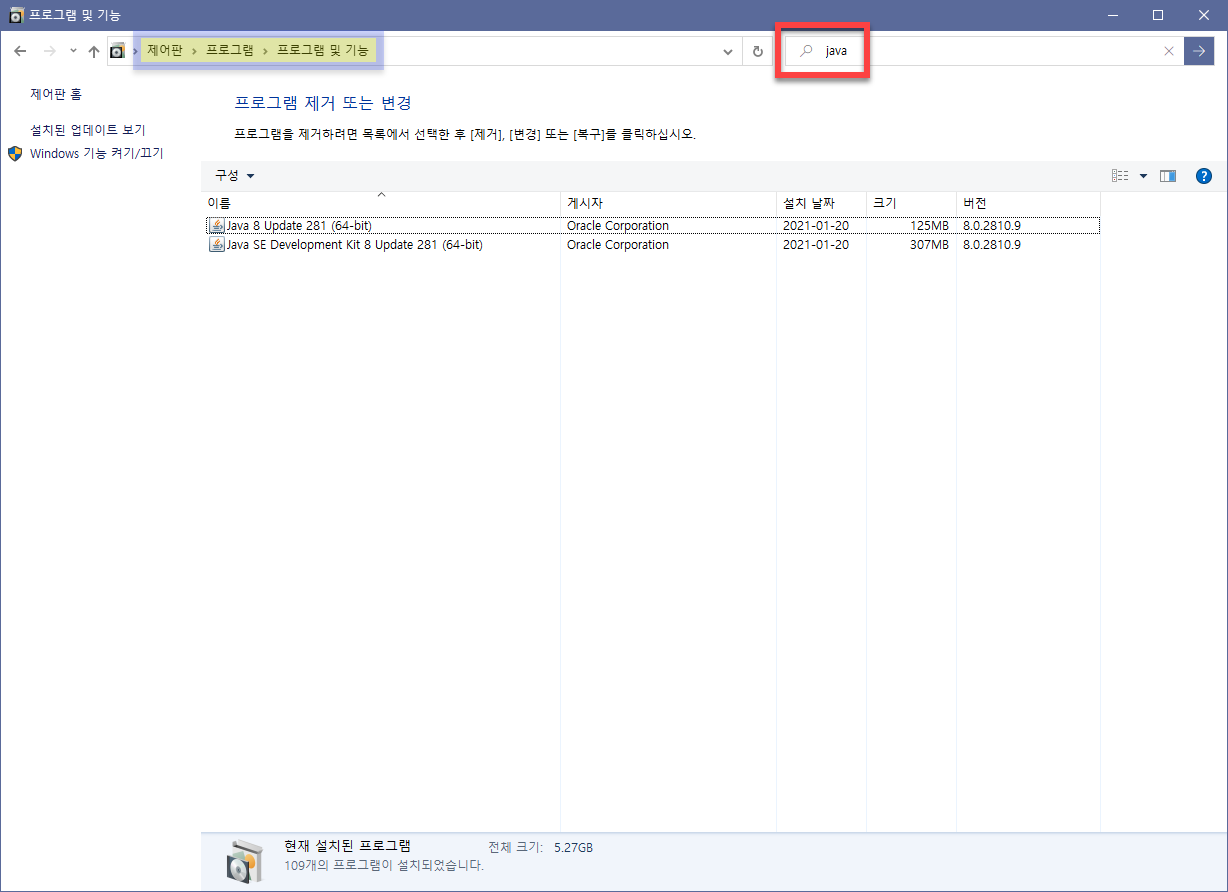
Task: Click the Control Panel icon in address bar
Action: click(118, 51)
